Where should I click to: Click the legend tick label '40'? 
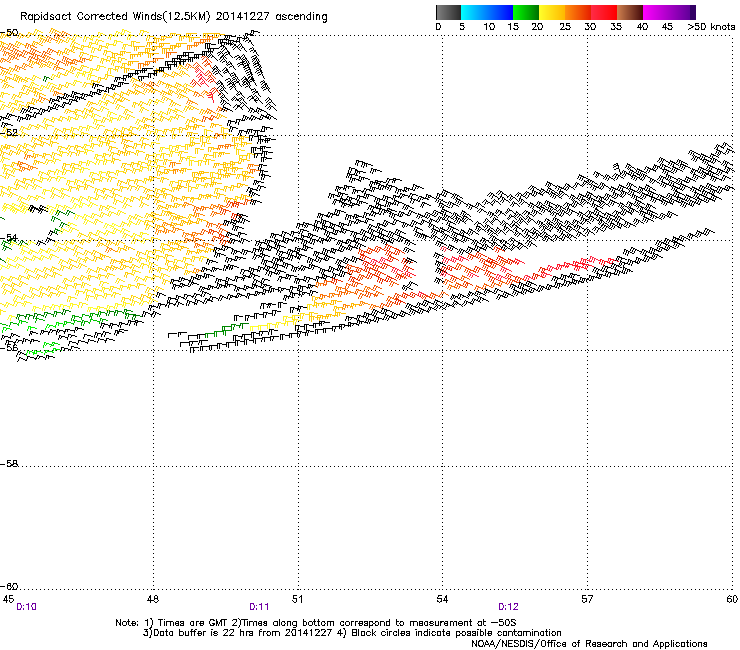pos(642,27)
